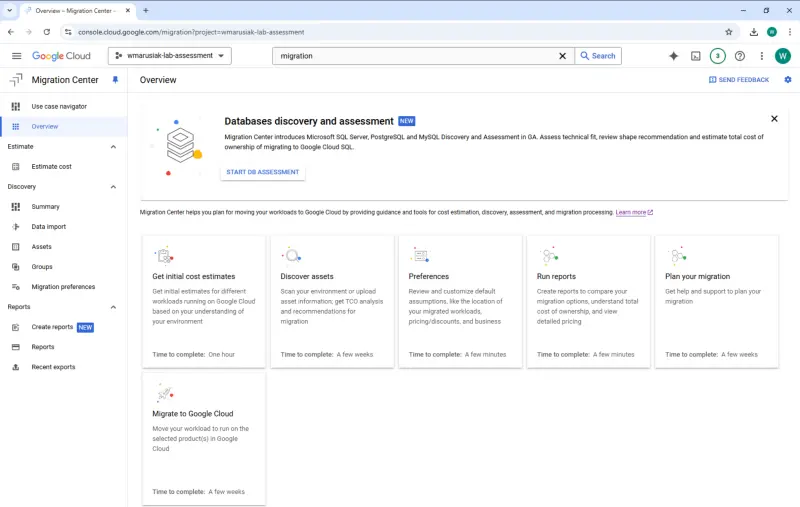This screenshot has width=800, height=507.
Task: Open Assets in the sidebar
Action: click(x=64, y=246)
